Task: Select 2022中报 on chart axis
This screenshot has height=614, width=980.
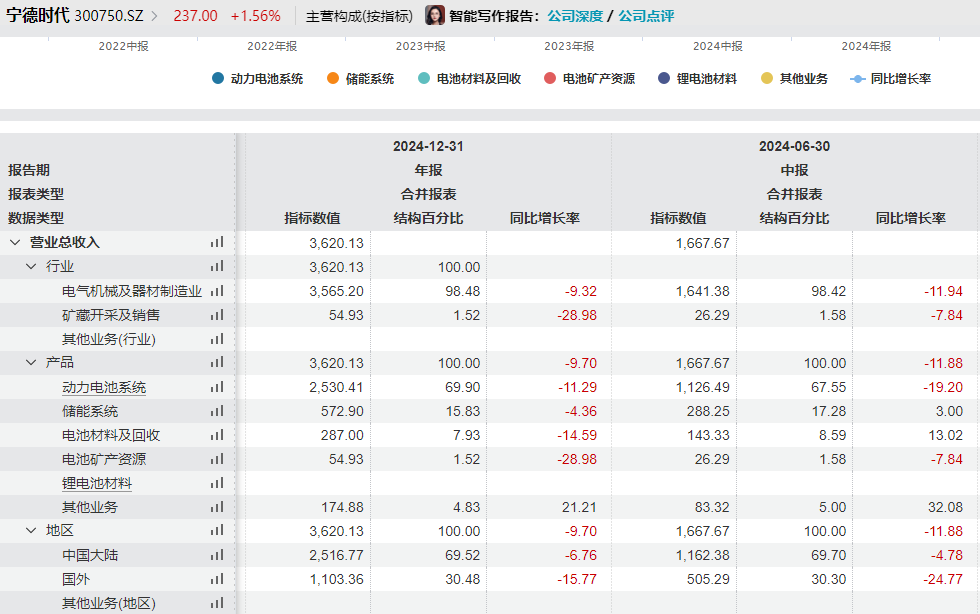Action: coord(123,46)
